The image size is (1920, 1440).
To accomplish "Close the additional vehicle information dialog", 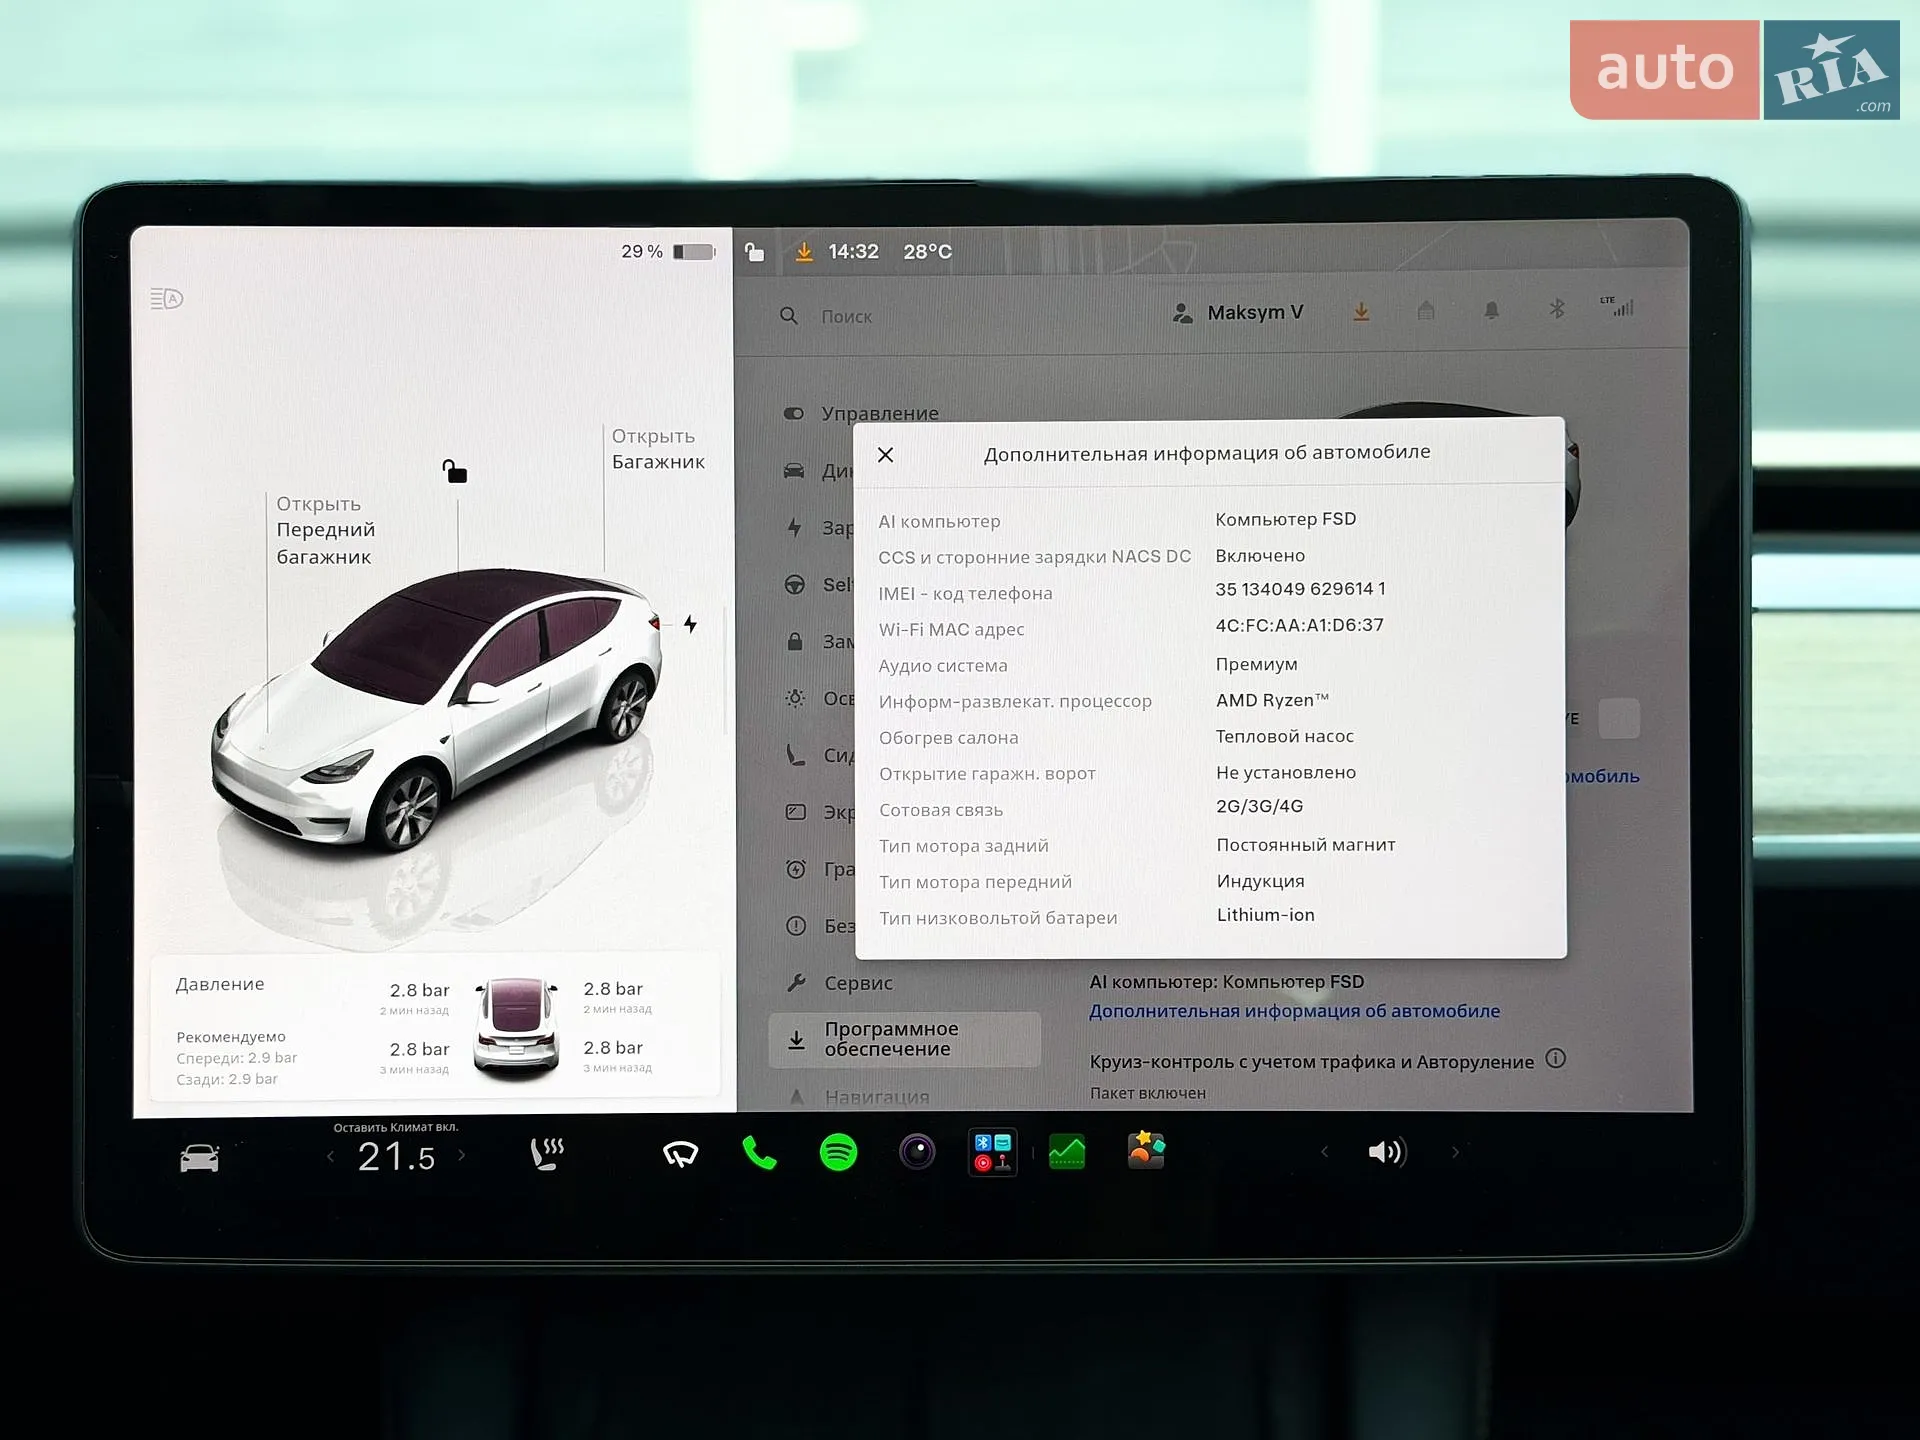I will click(885, 455).
